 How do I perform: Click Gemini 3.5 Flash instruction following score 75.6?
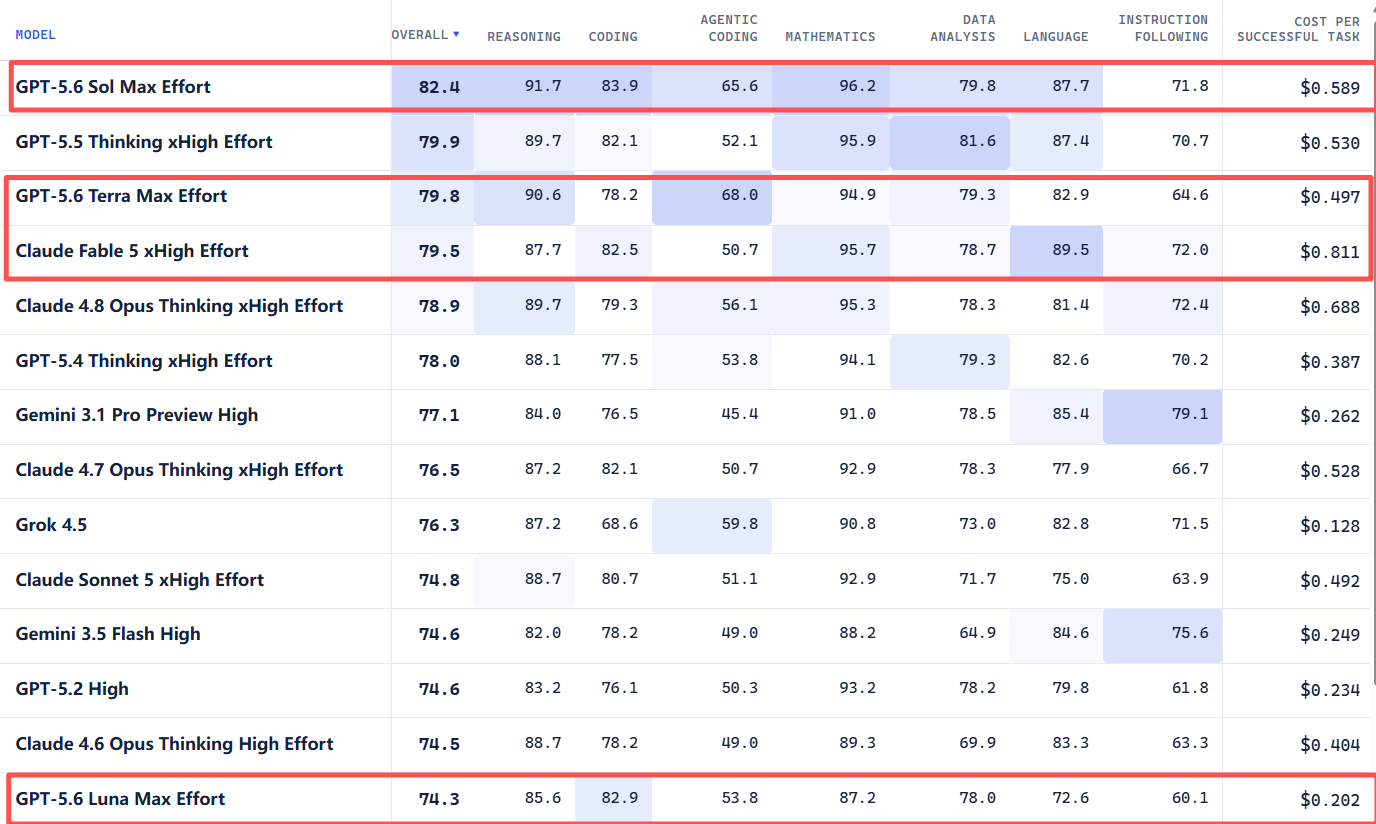coord(1190,633)
